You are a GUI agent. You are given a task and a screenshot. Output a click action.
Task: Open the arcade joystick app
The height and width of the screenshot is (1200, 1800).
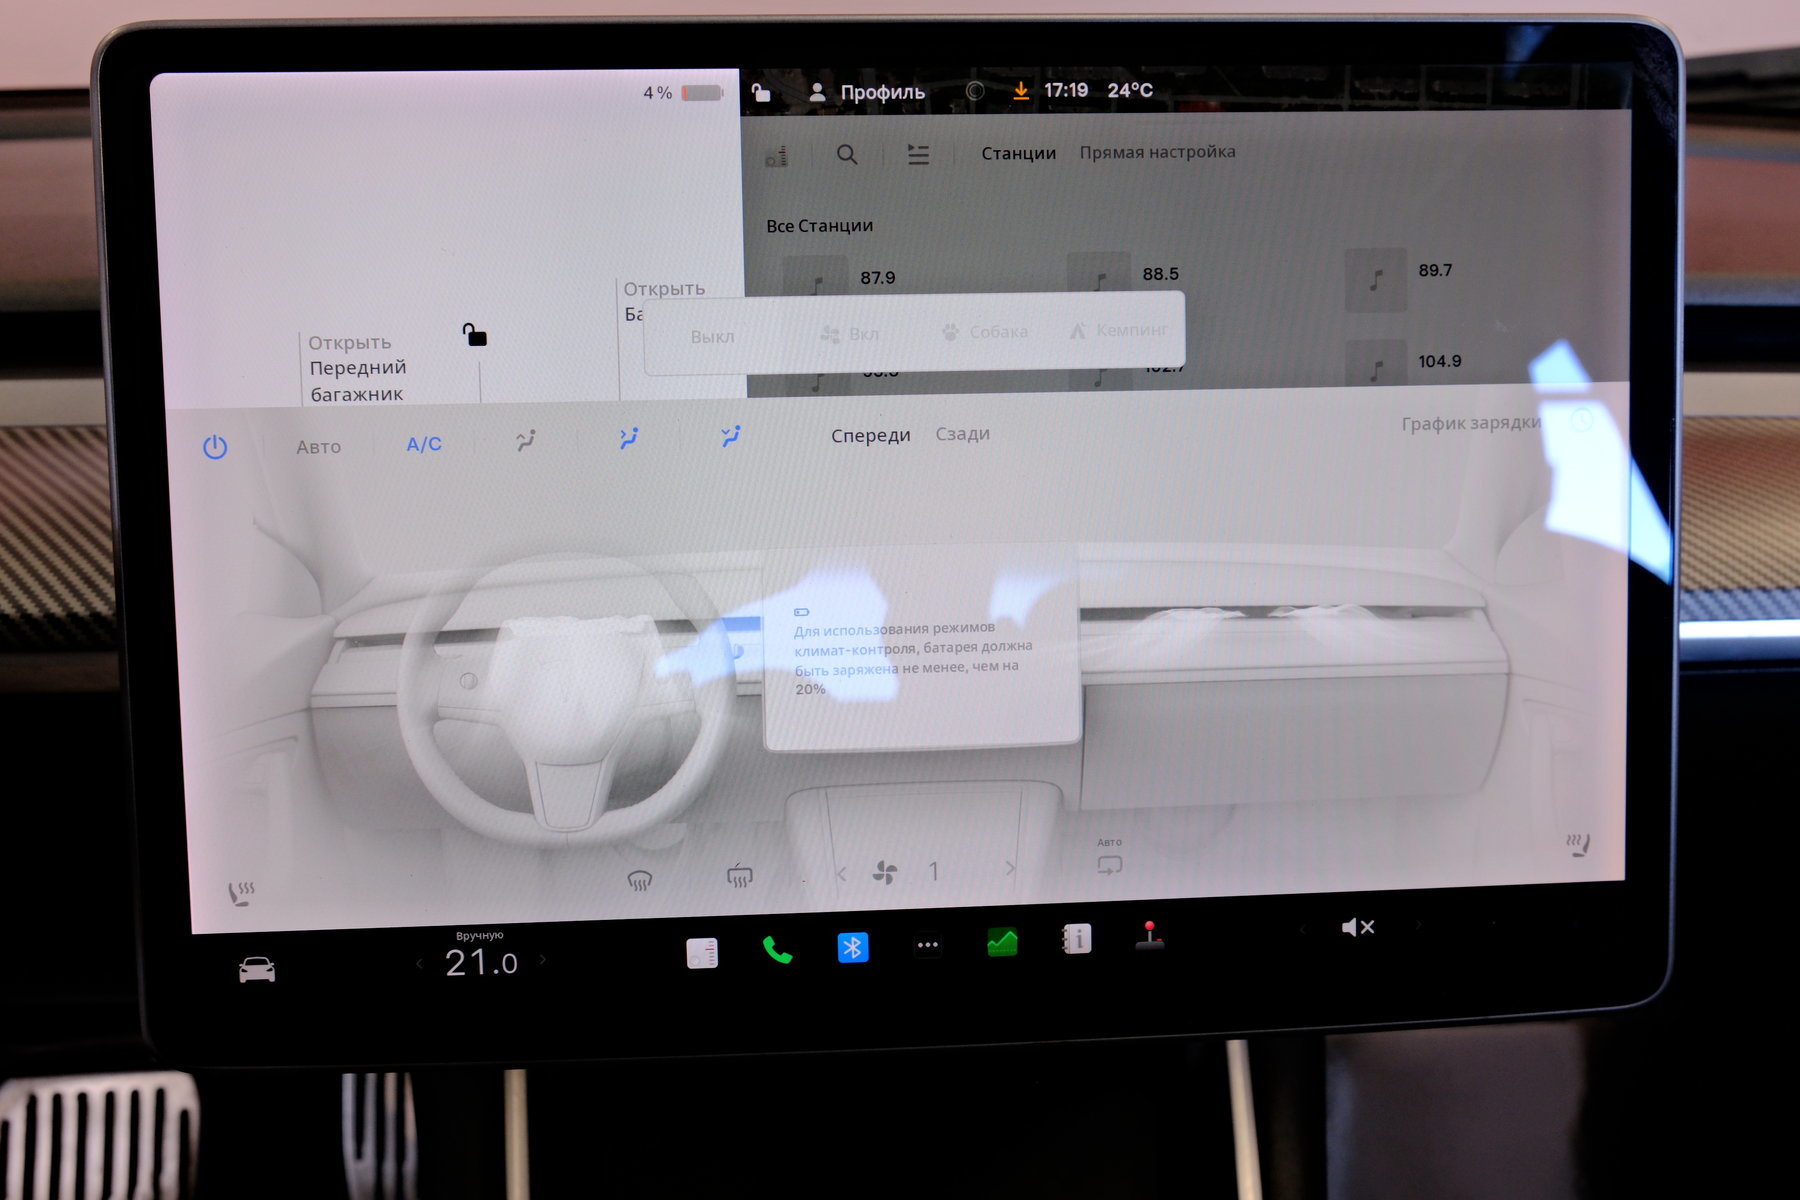pyautogui.click(x=1149, y=935)
